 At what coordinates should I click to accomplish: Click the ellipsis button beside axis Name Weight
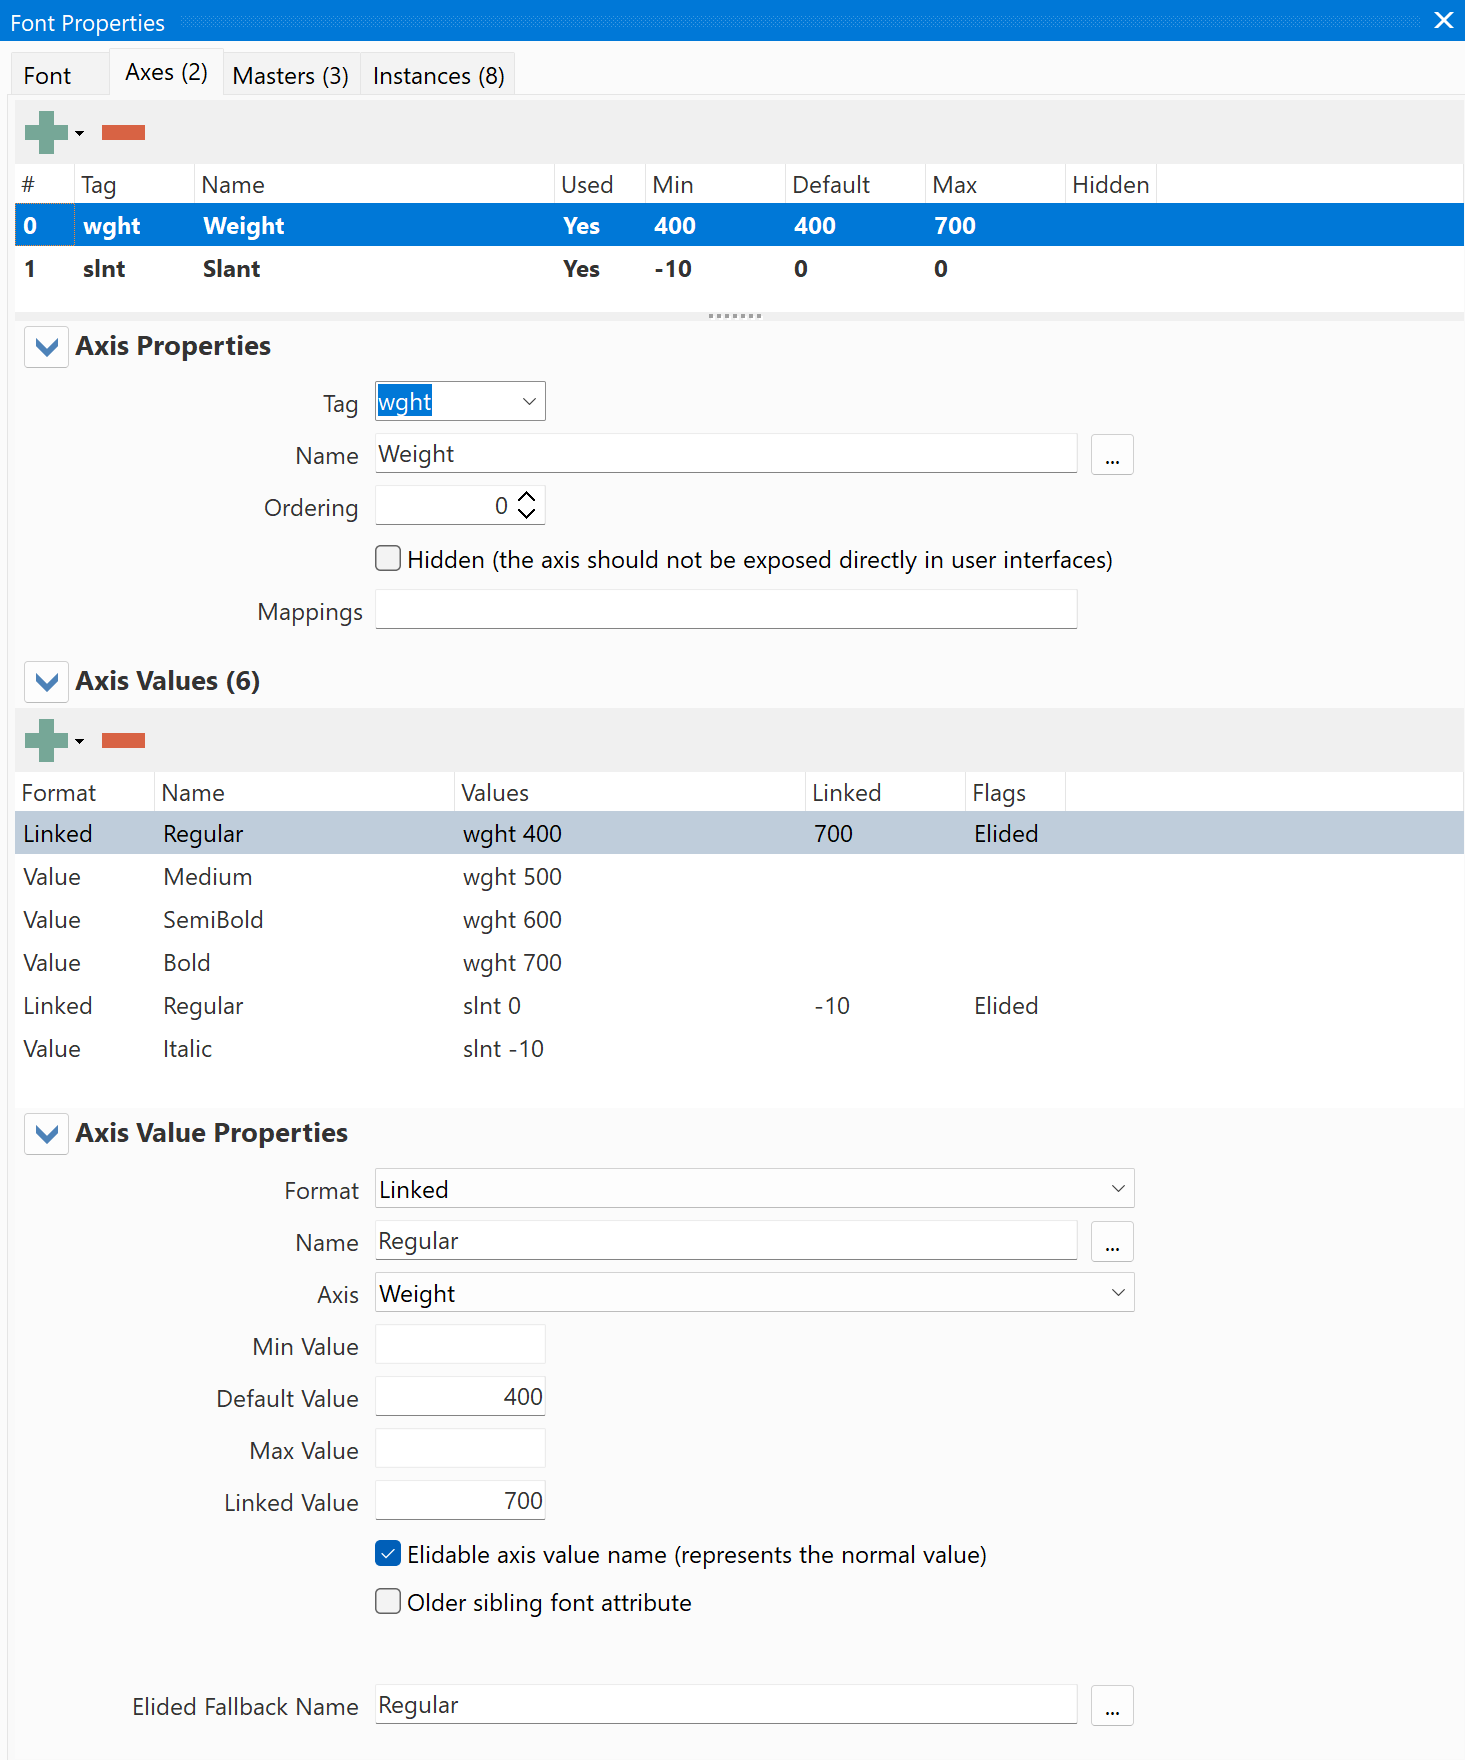pyautogui.click(x=1112, y=455)
